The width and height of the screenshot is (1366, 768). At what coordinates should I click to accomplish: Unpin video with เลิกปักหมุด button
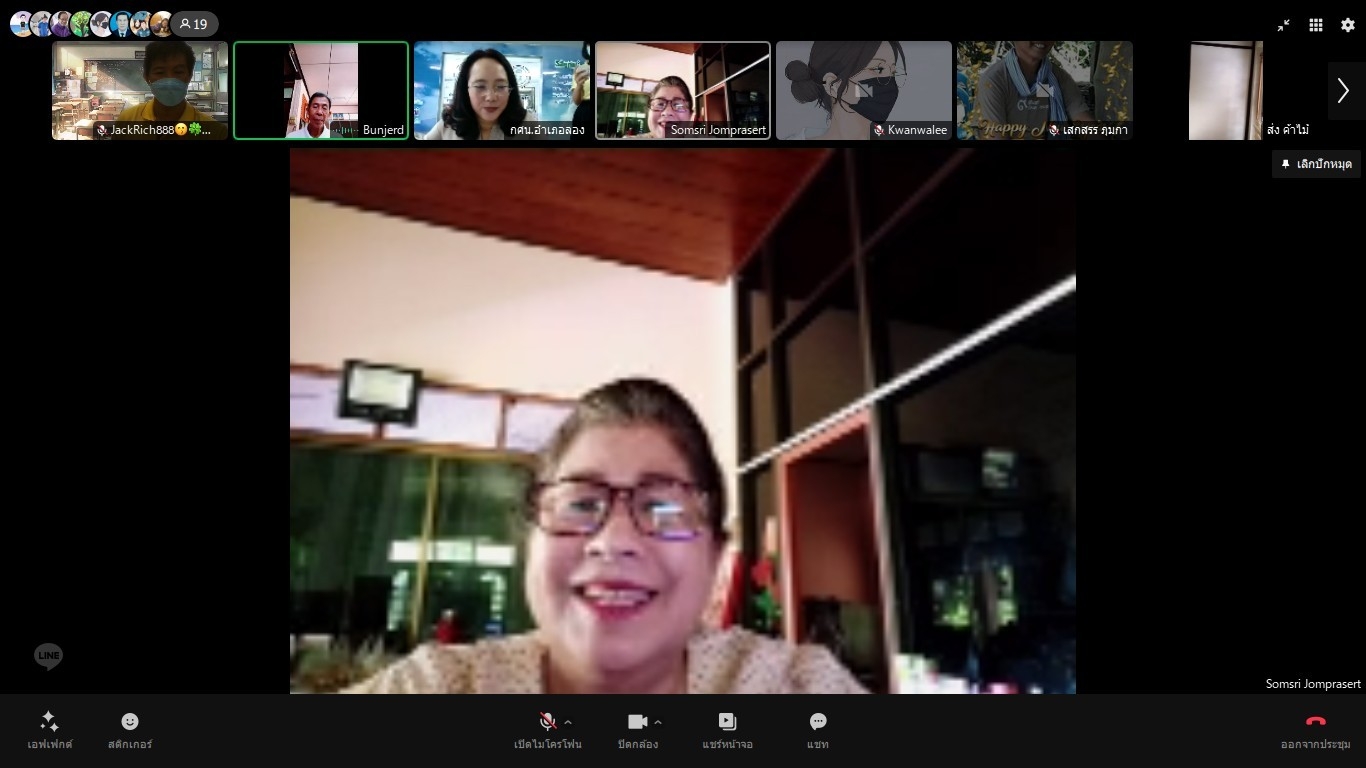tap(1316, 164)
